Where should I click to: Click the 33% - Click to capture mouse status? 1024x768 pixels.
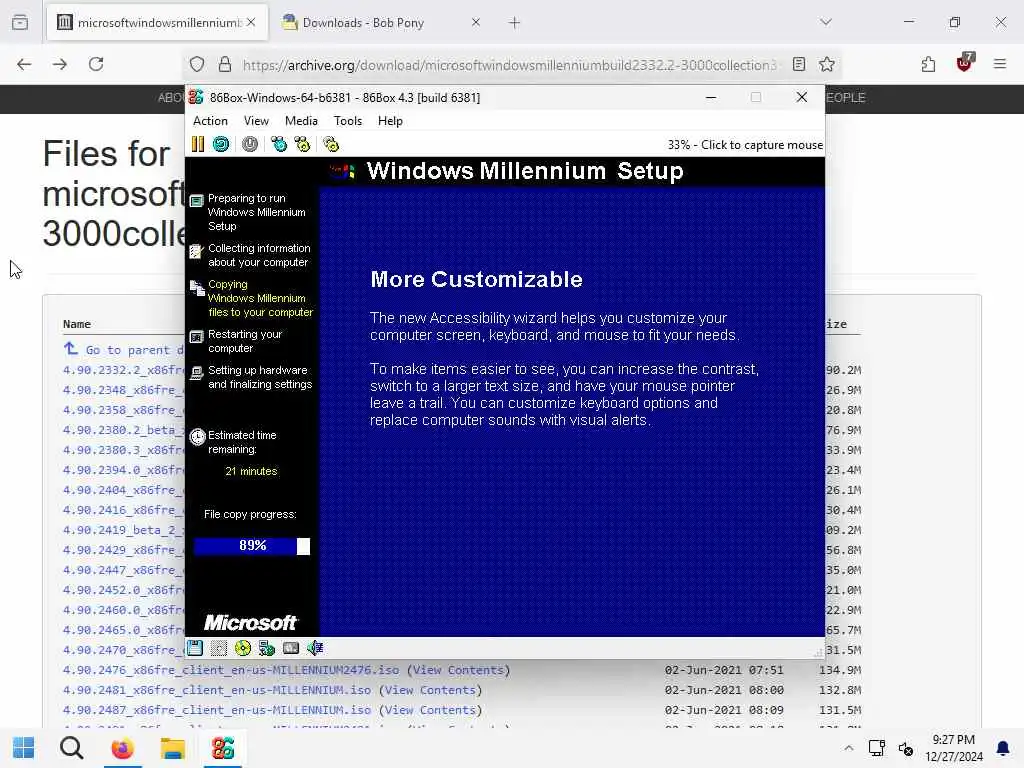pos(745,145)
